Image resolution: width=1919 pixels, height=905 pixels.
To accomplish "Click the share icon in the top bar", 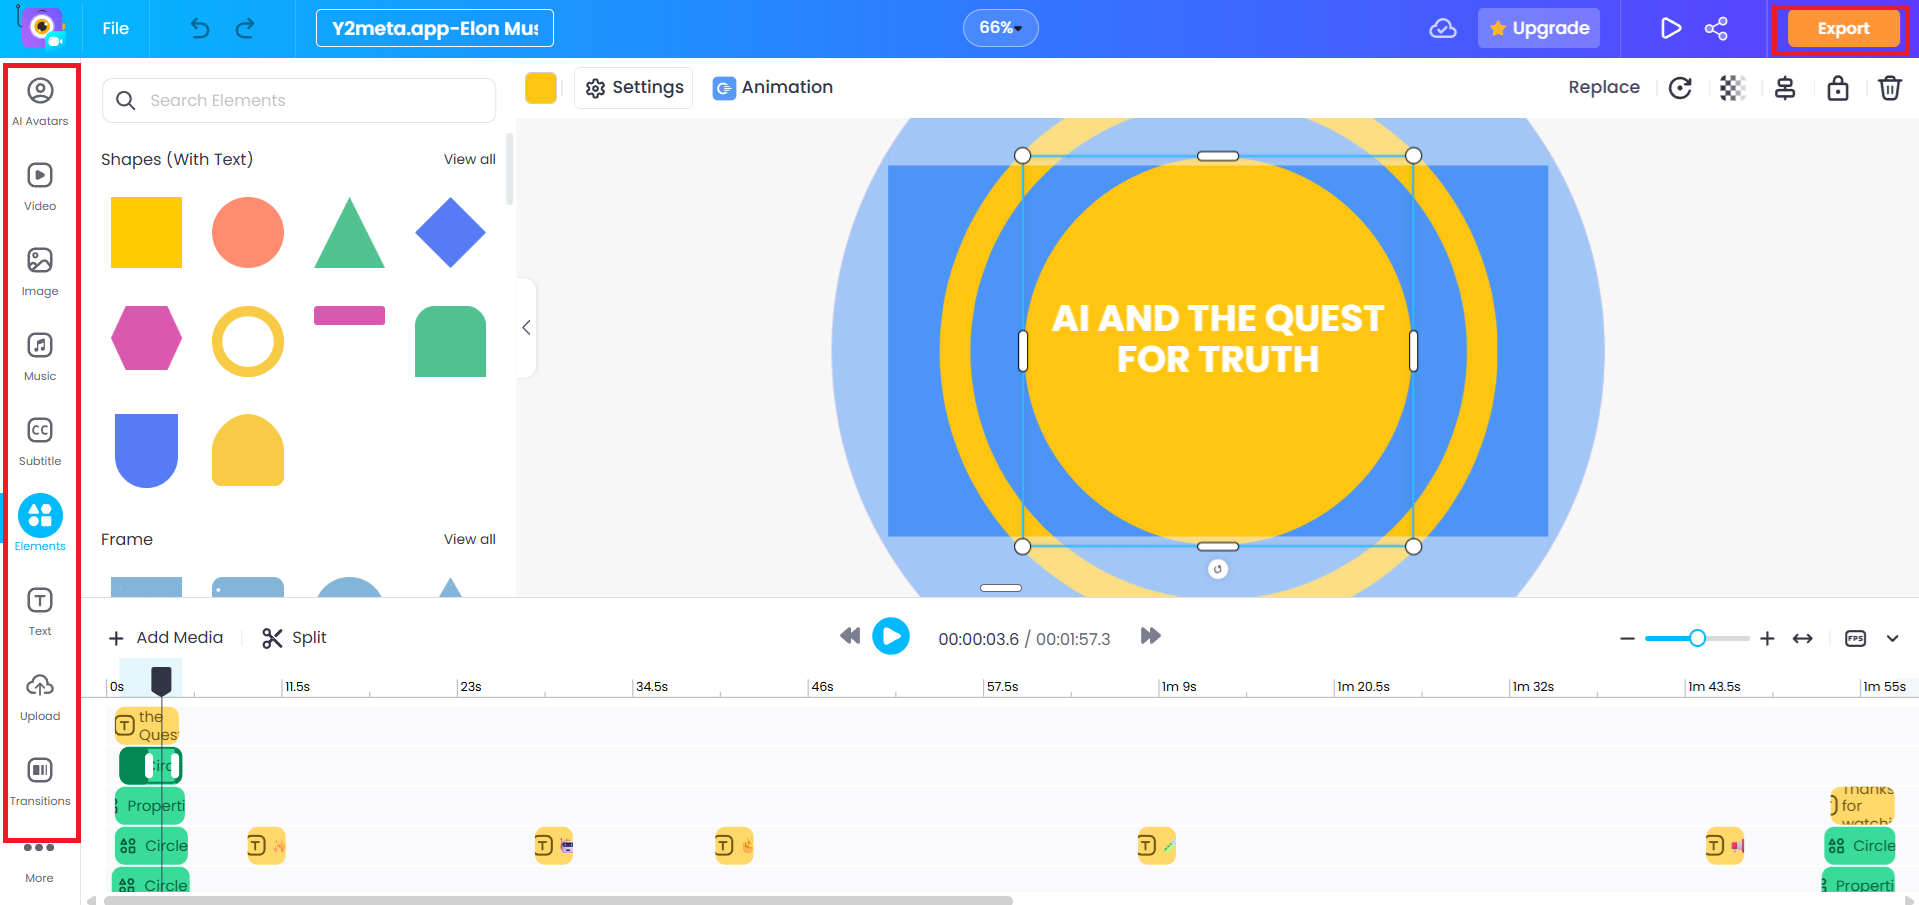I will (x=1716, y=28).
